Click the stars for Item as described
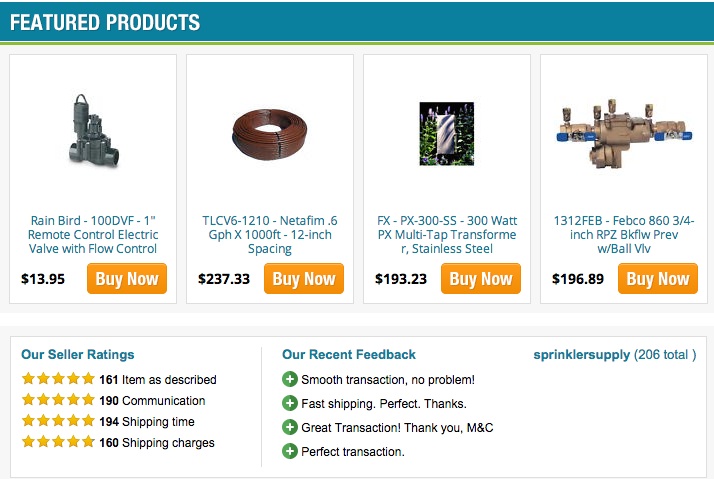Viewport: 714px width, 479px height. click(58, 378)
